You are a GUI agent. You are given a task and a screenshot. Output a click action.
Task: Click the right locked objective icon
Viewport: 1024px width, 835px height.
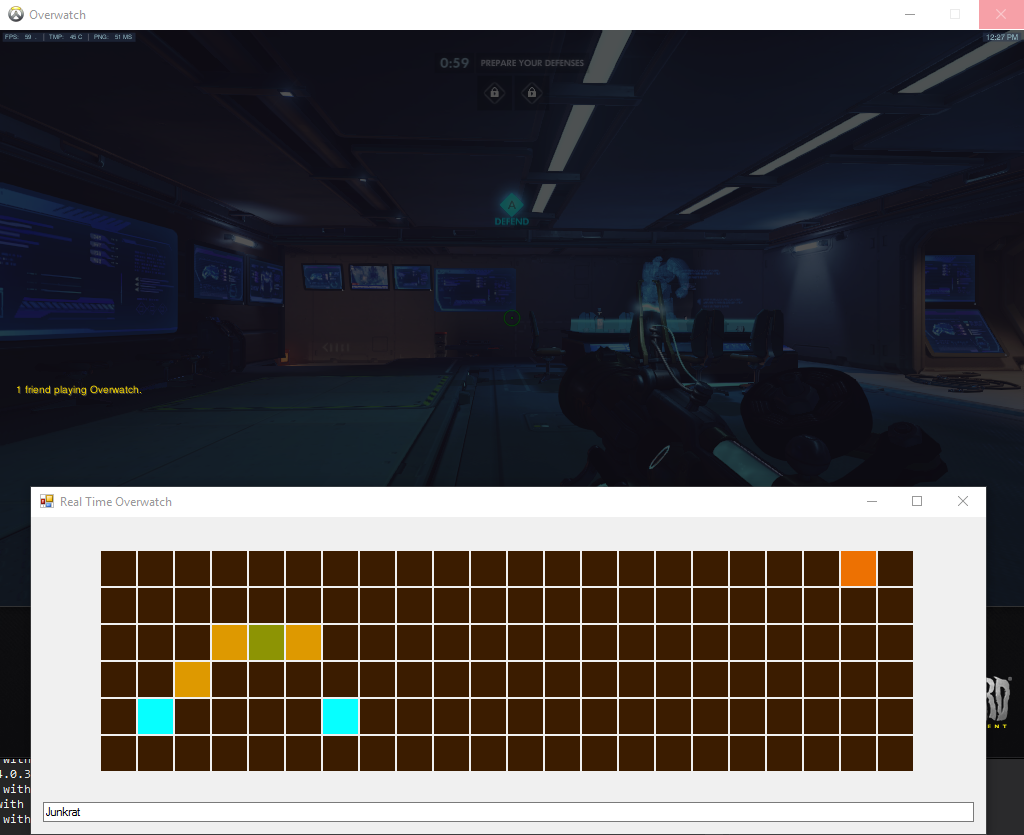(532, 92)
